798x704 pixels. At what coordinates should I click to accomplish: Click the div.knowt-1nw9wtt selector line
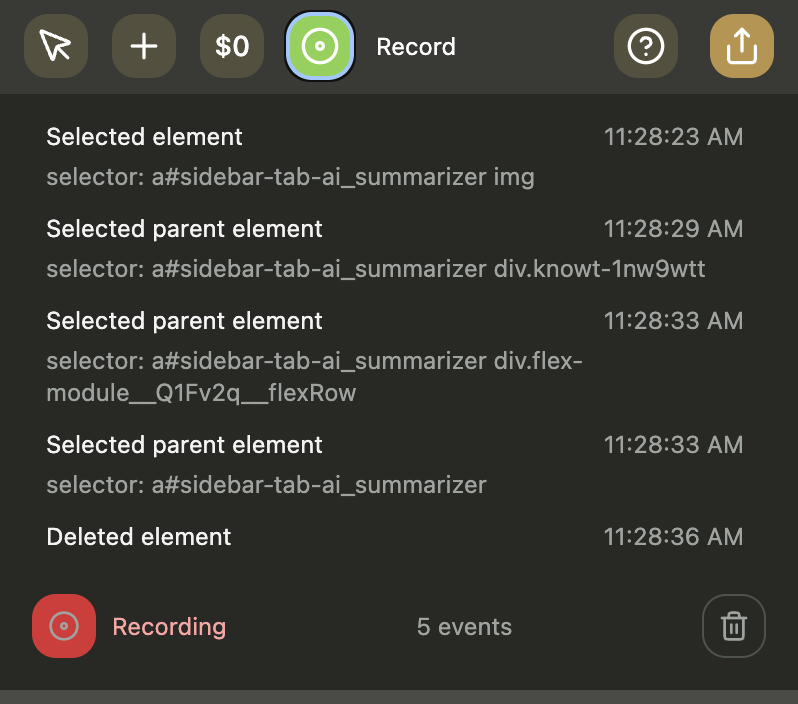(376, 270)
